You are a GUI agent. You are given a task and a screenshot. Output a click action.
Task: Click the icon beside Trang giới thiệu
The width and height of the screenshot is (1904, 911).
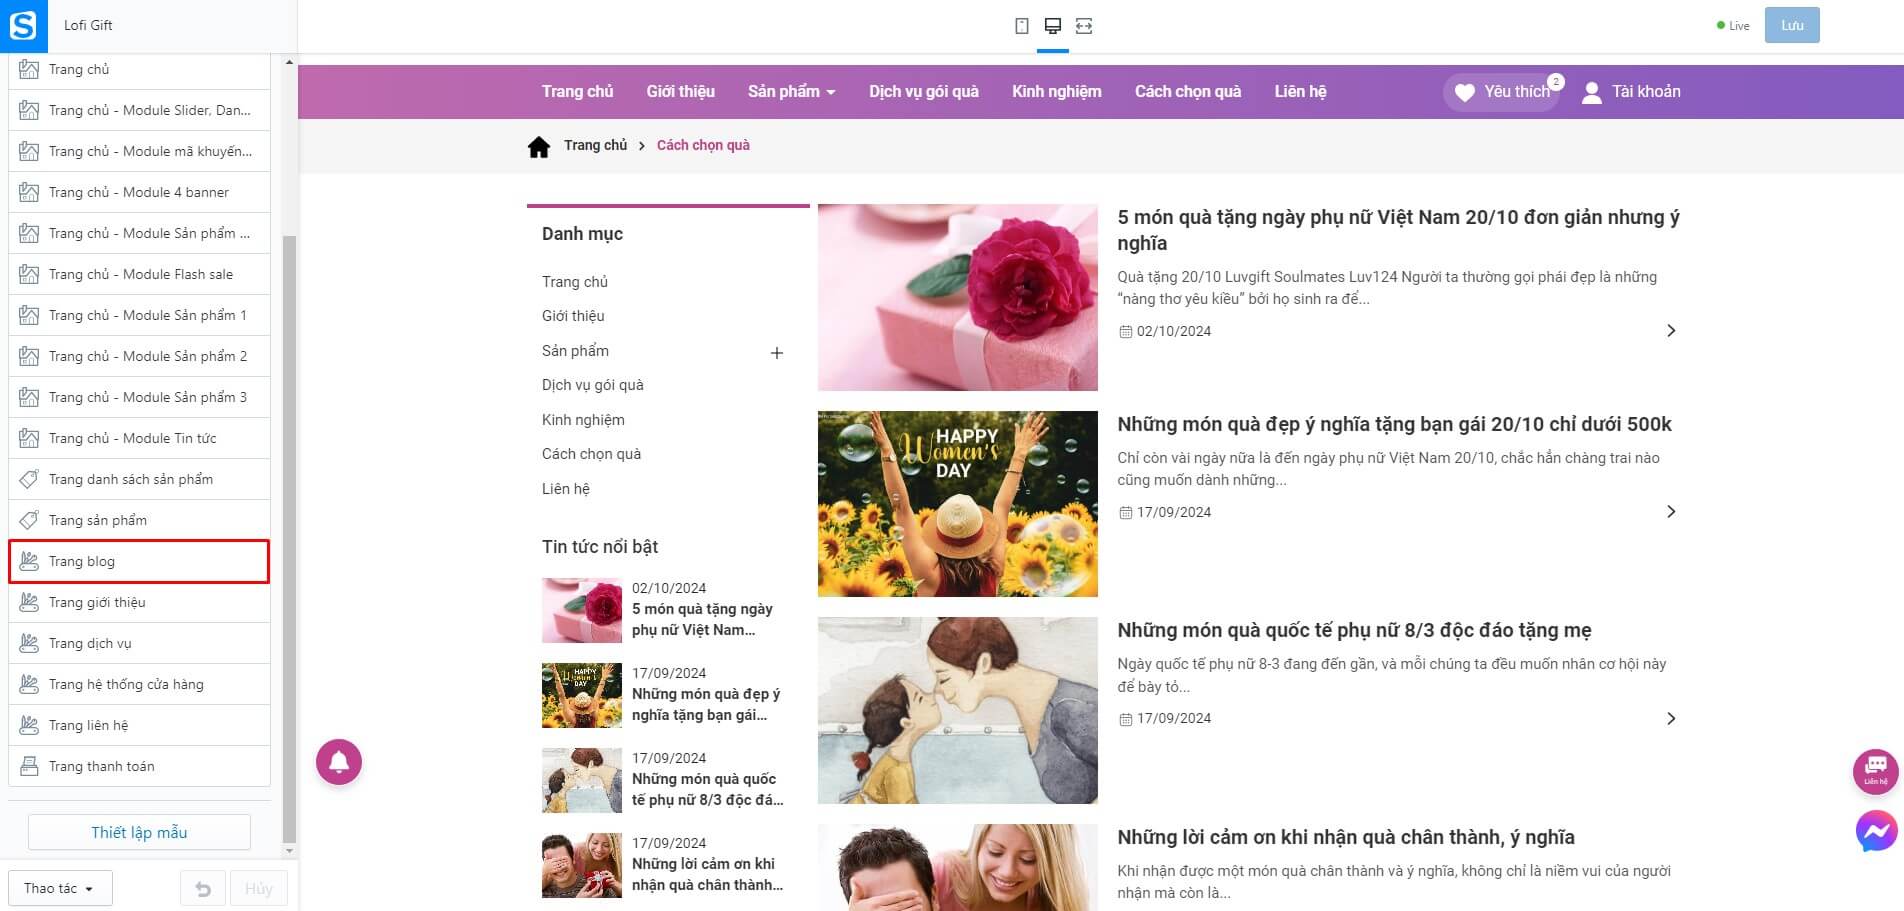pyautogui.click(x=29, y=602)
